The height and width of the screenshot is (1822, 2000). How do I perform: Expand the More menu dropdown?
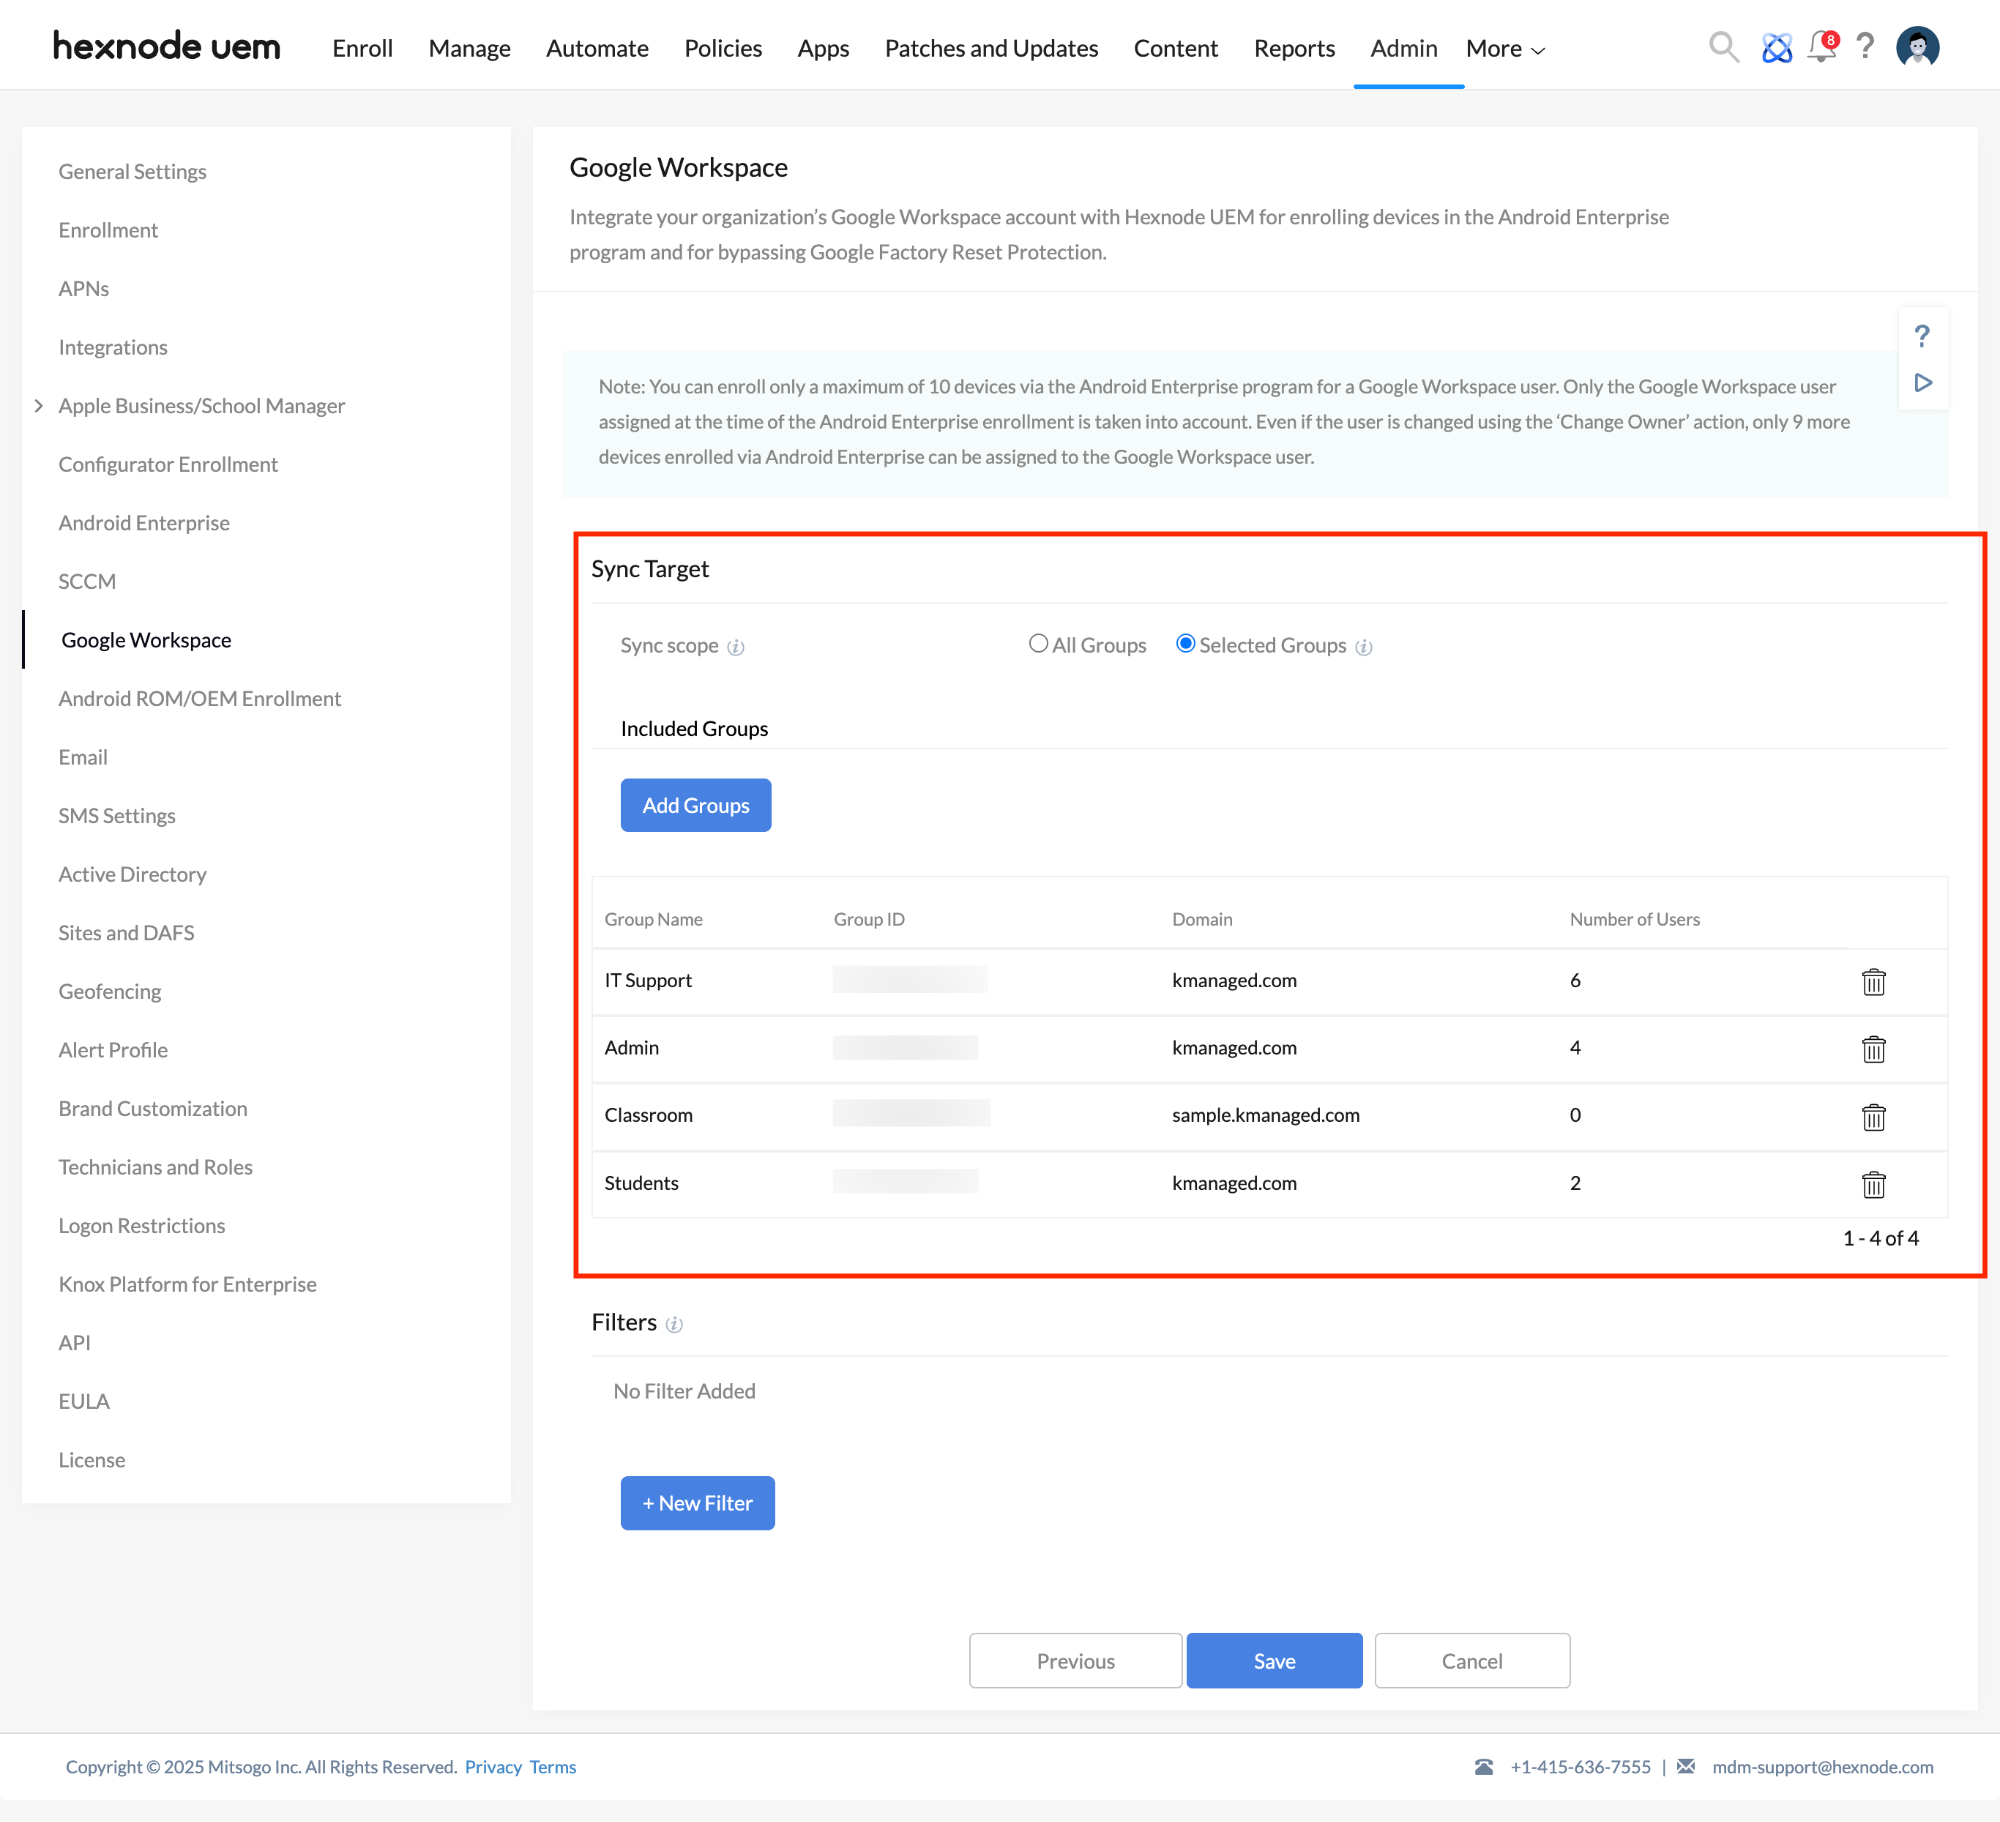(x=1505, y=49)
